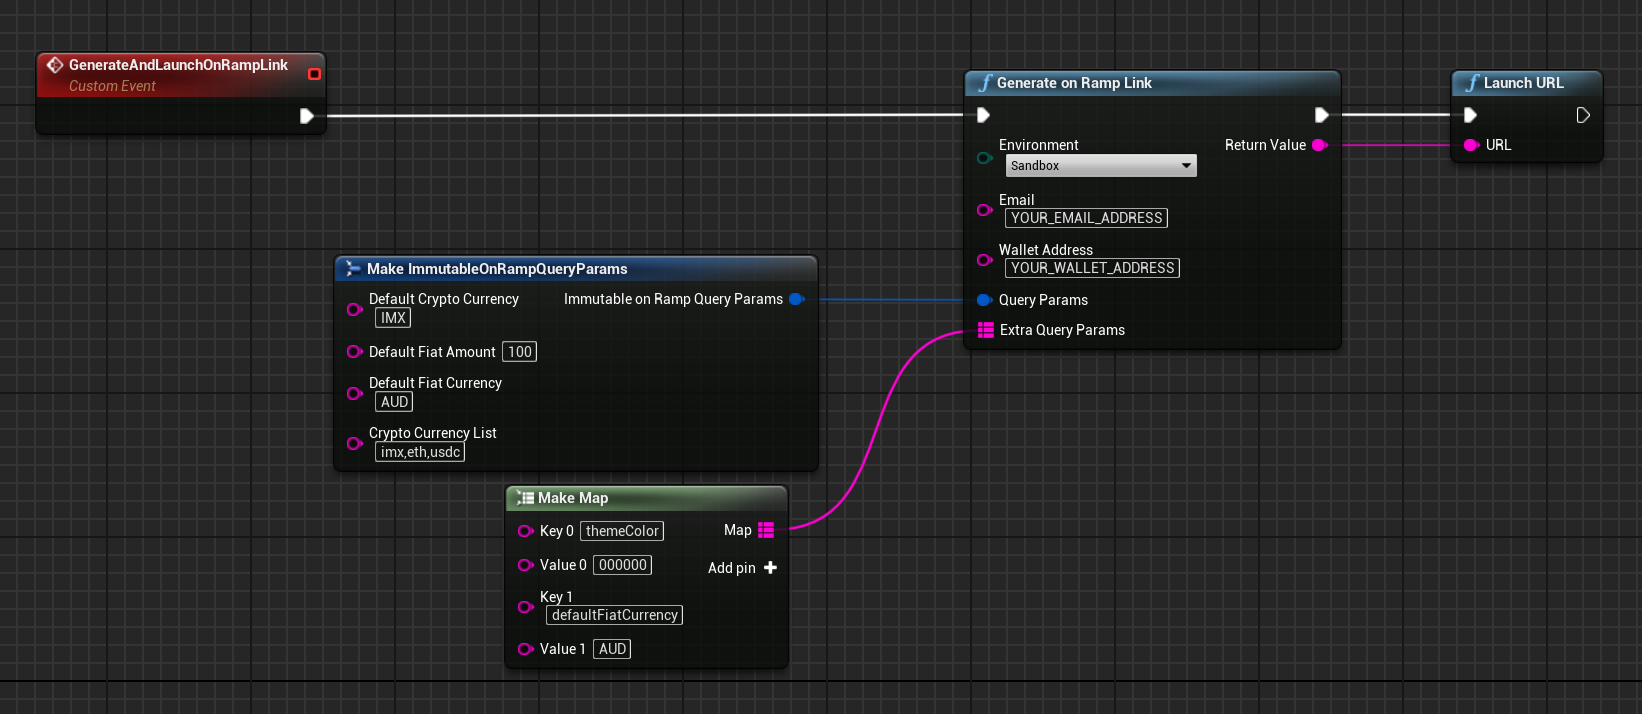Click the Wallet Address input pin
Screen dimensions: 1642x714
[985, 260]
